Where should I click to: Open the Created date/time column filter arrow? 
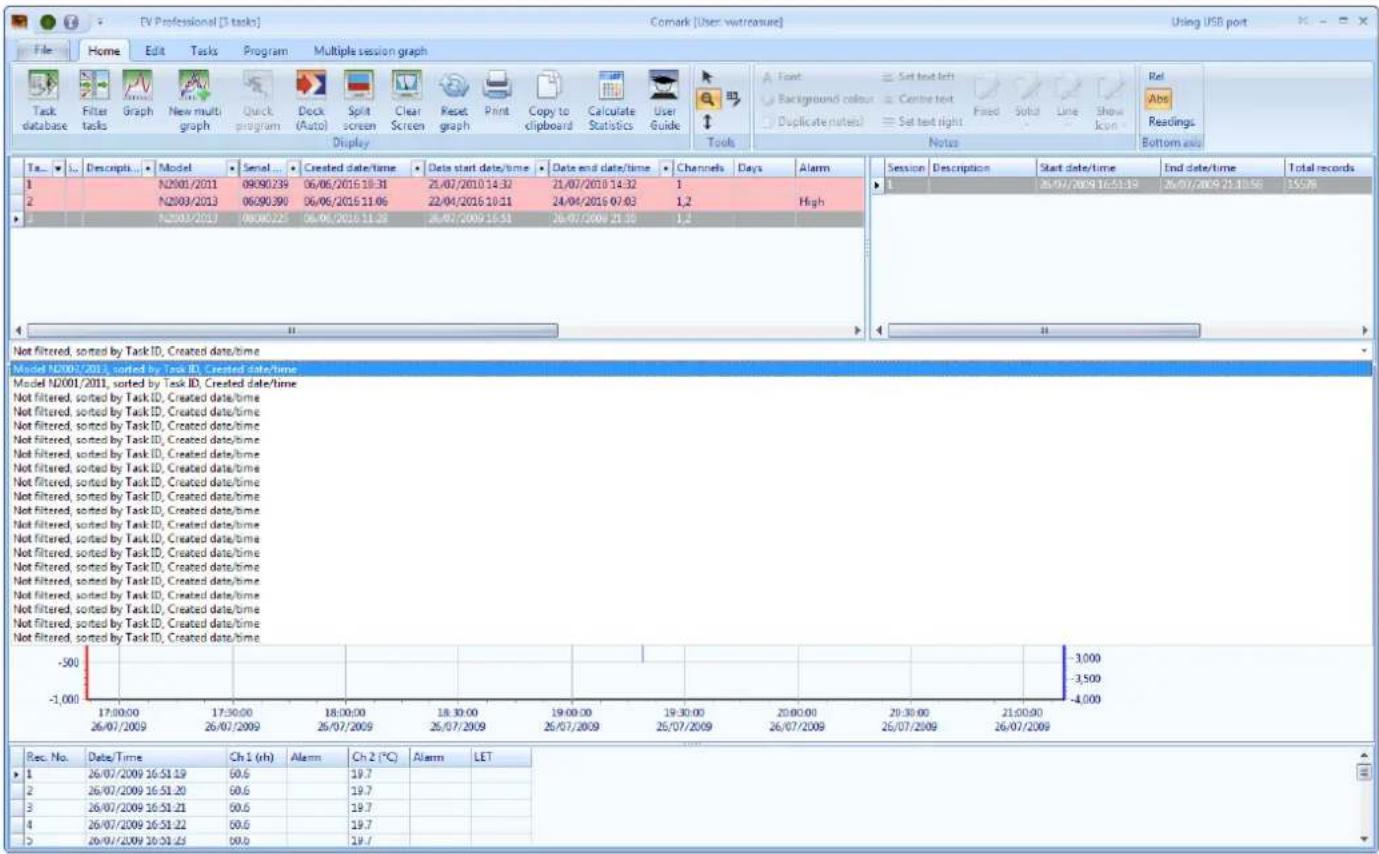(418, 168)
